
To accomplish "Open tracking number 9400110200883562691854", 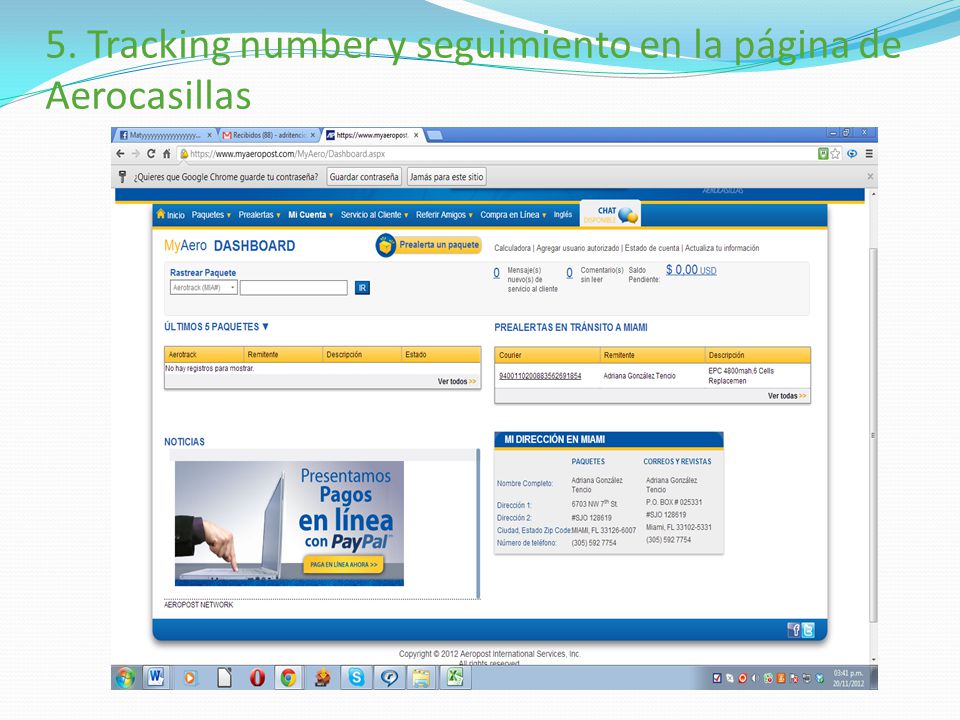I will click(540, 376).
